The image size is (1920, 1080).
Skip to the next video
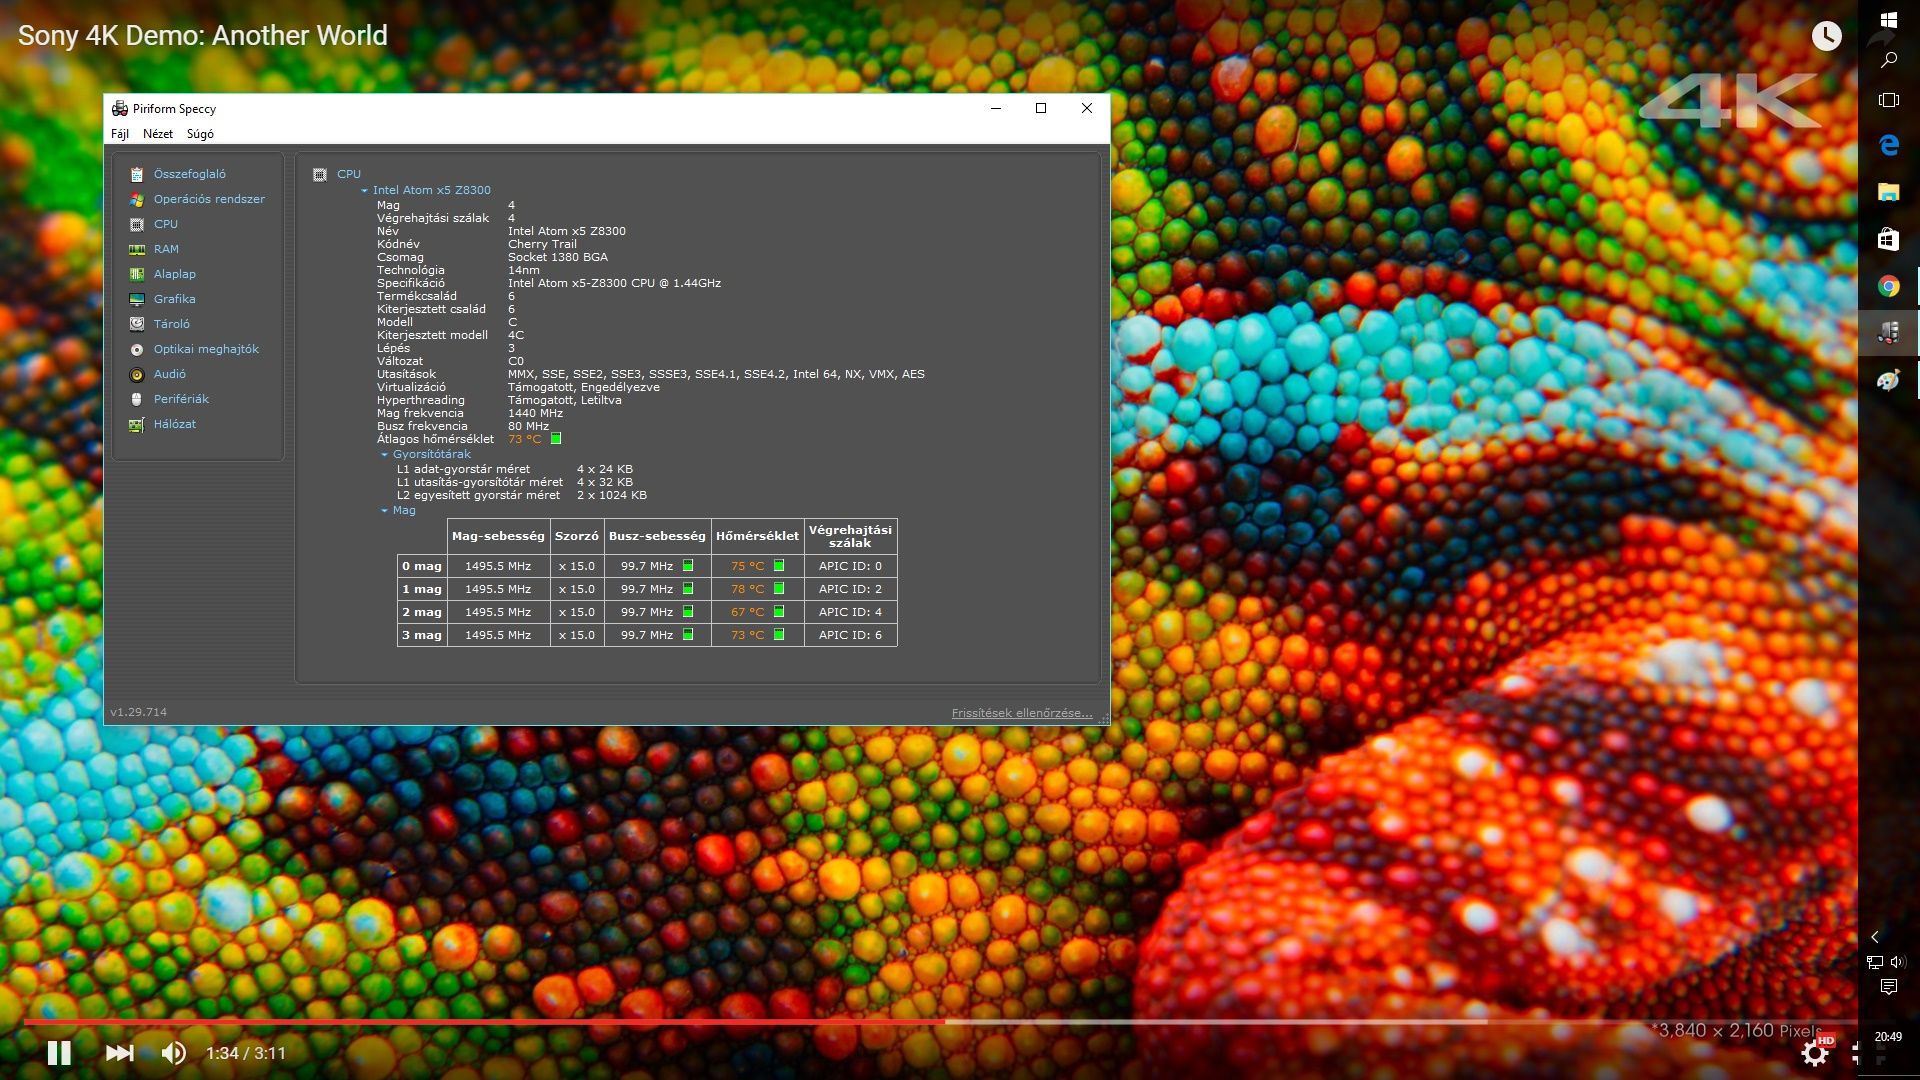(119, 1052)
